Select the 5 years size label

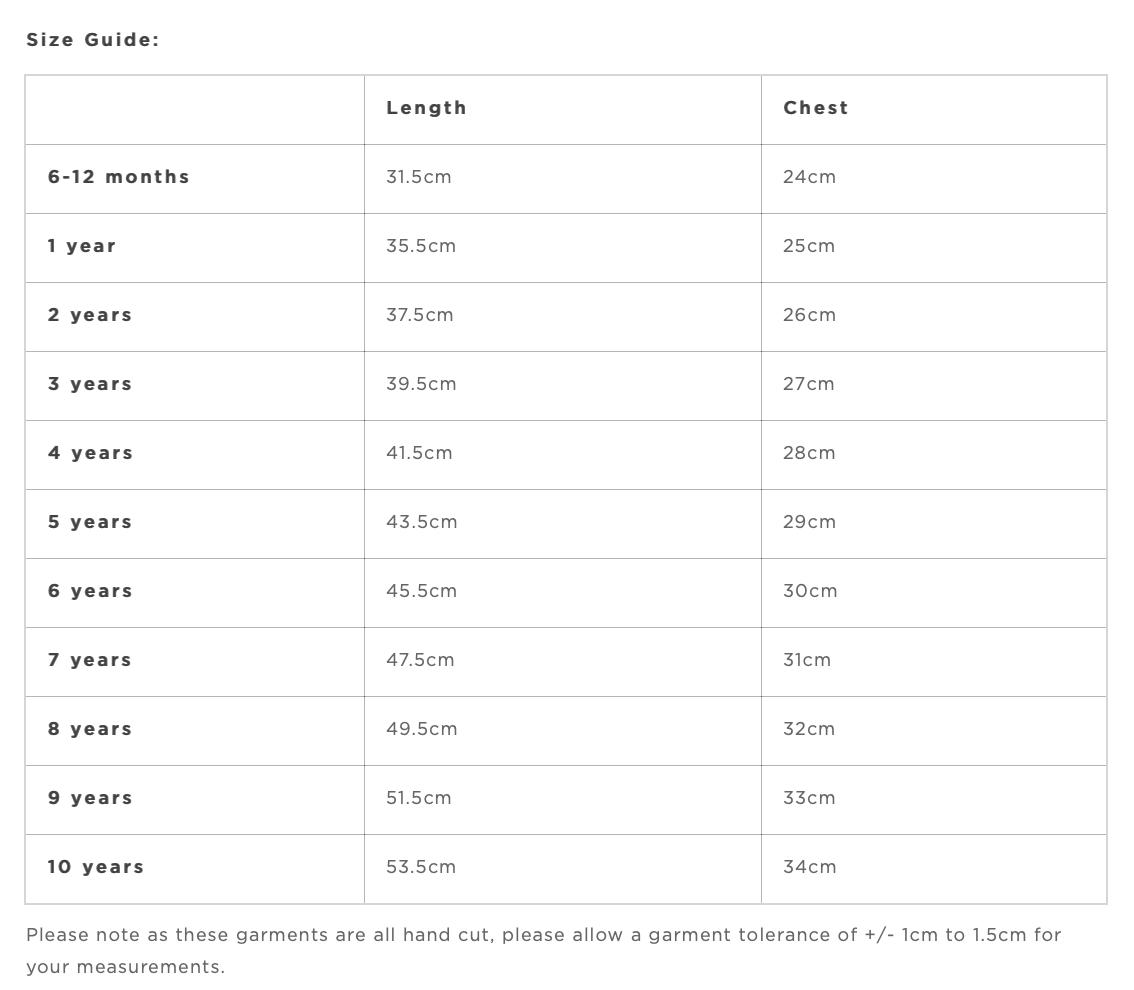pos(90,522)
